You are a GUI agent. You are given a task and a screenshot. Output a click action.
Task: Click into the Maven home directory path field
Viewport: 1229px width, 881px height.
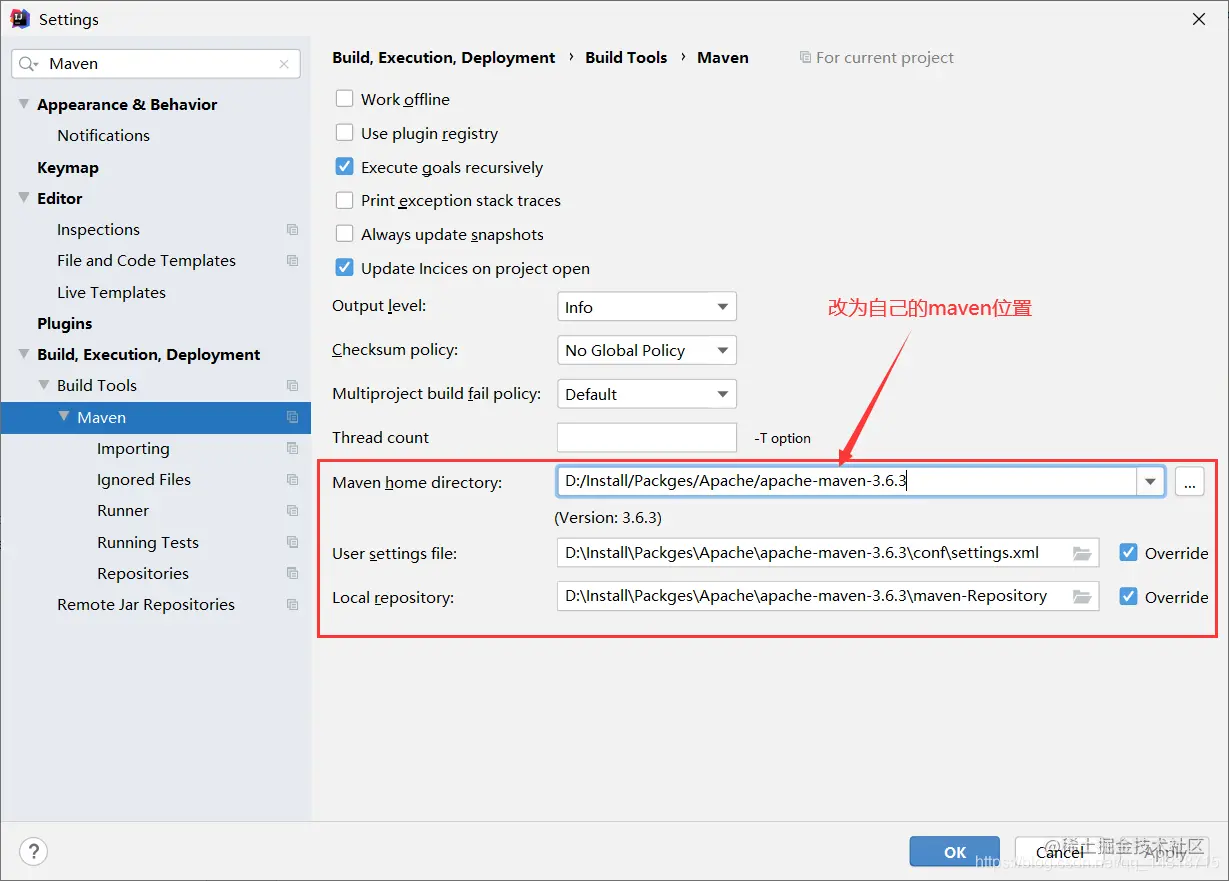point(847,482)
